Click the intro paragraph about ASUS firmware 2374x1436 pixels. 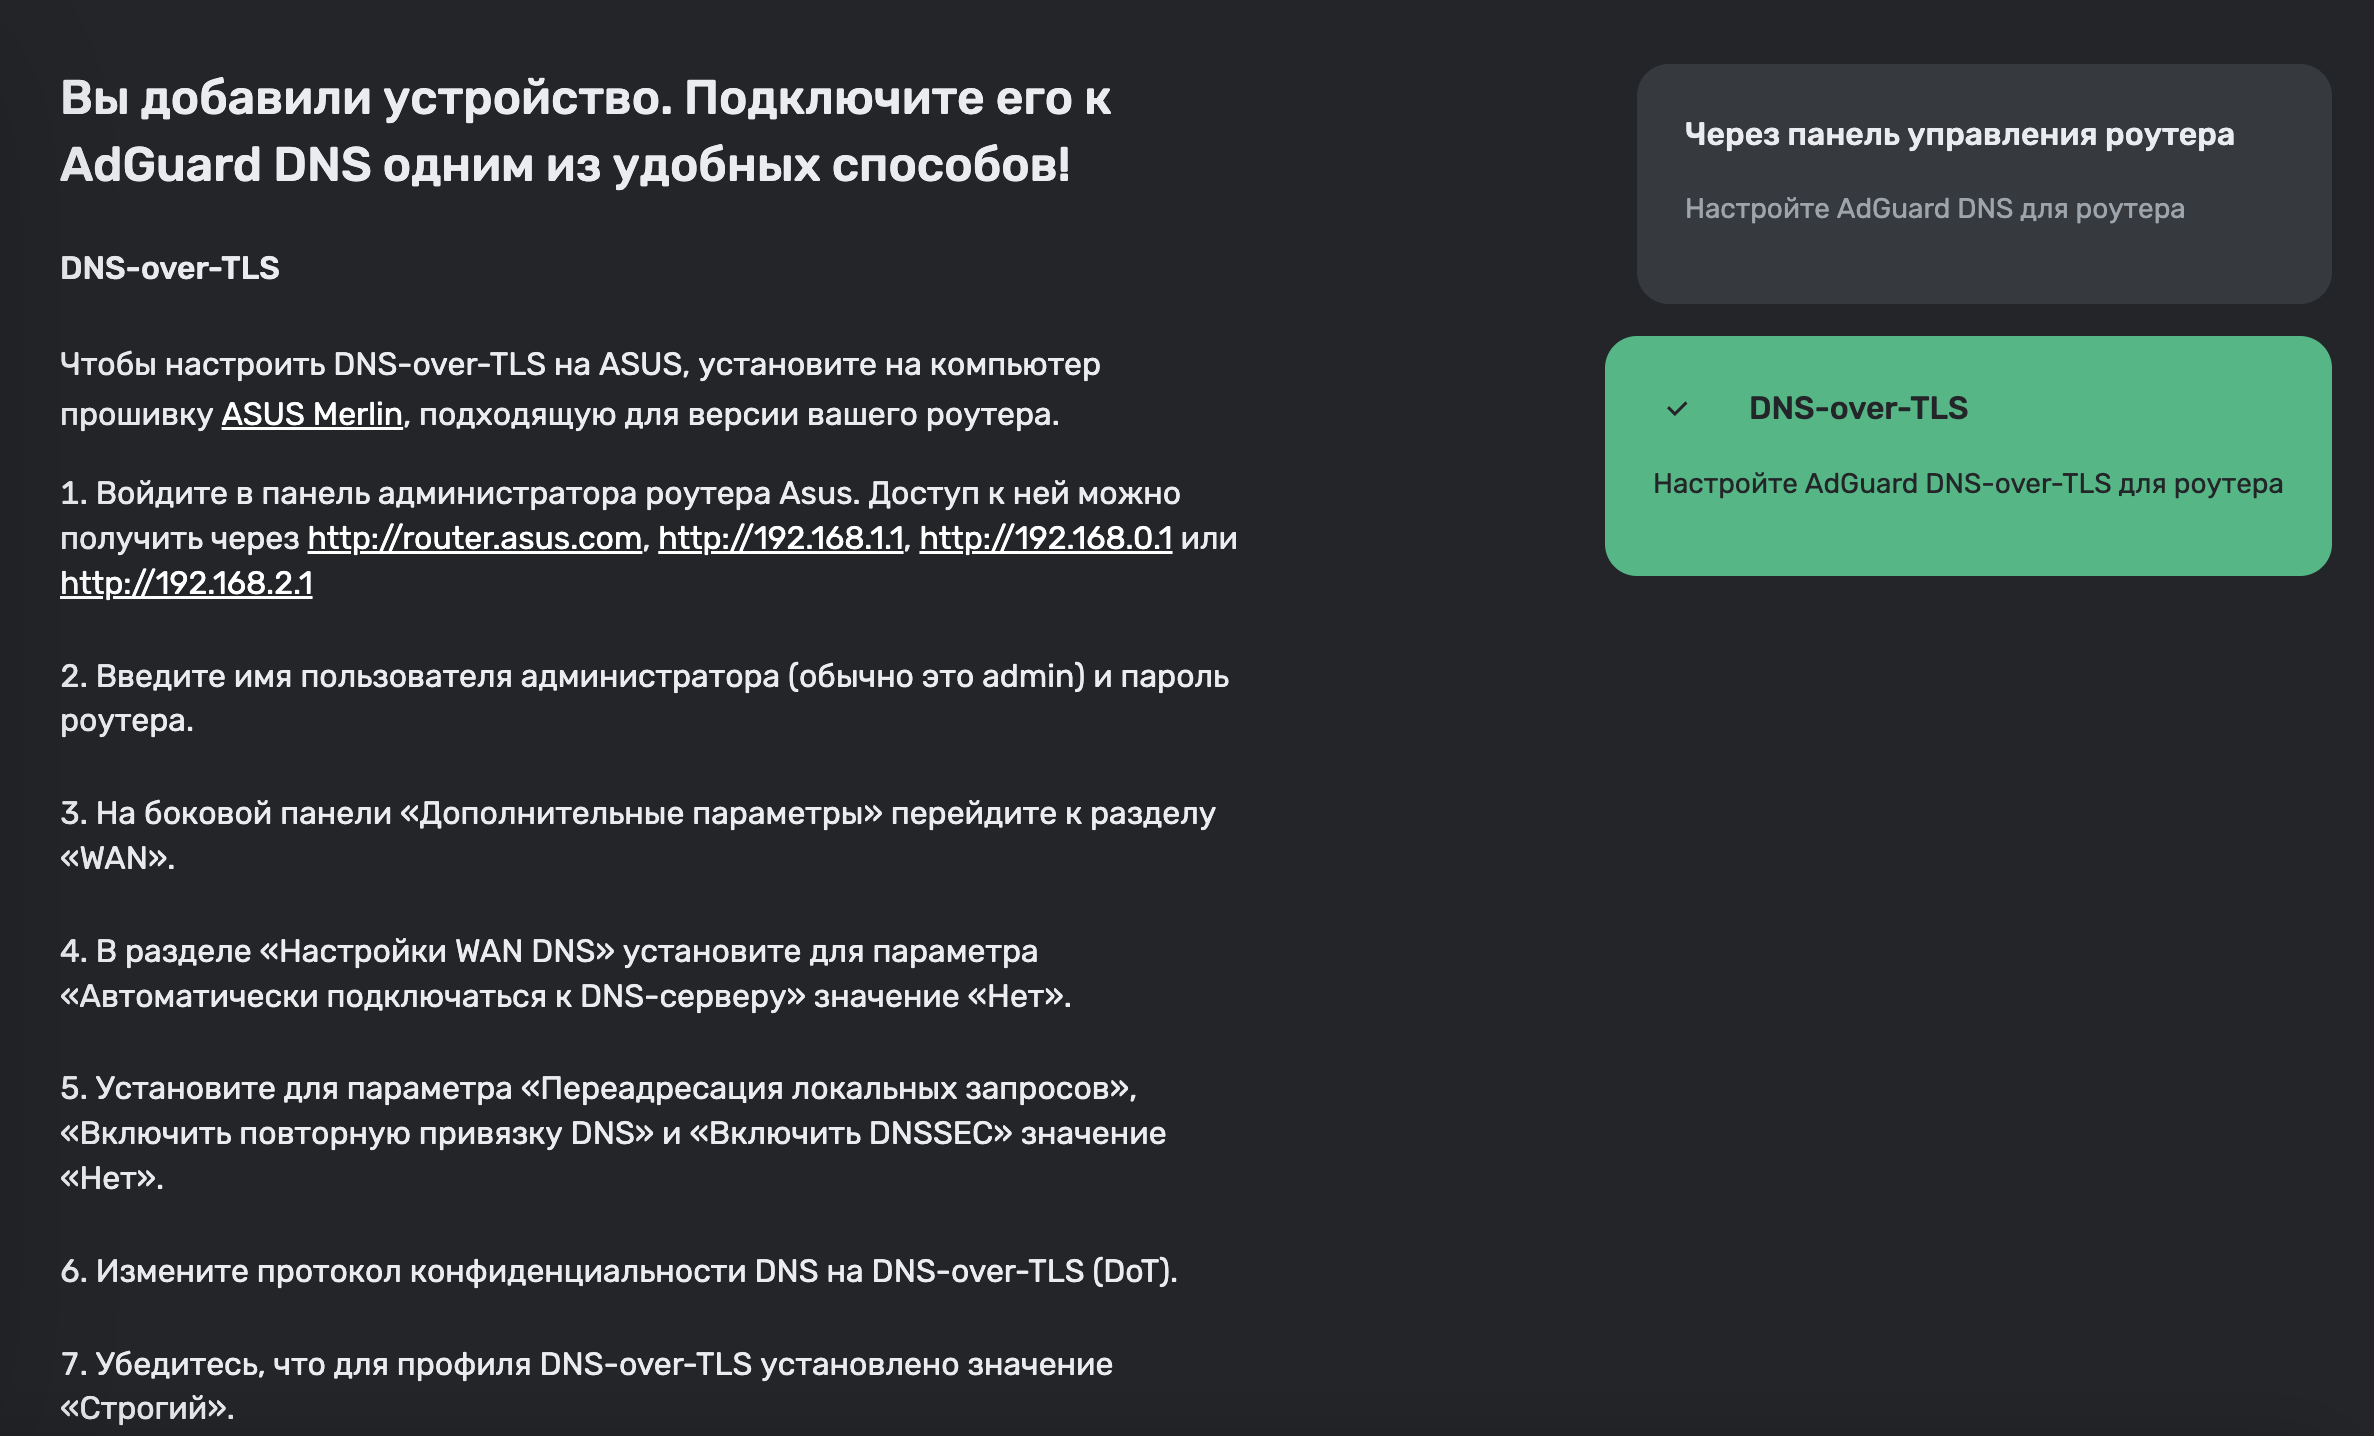tap(580, 365)
